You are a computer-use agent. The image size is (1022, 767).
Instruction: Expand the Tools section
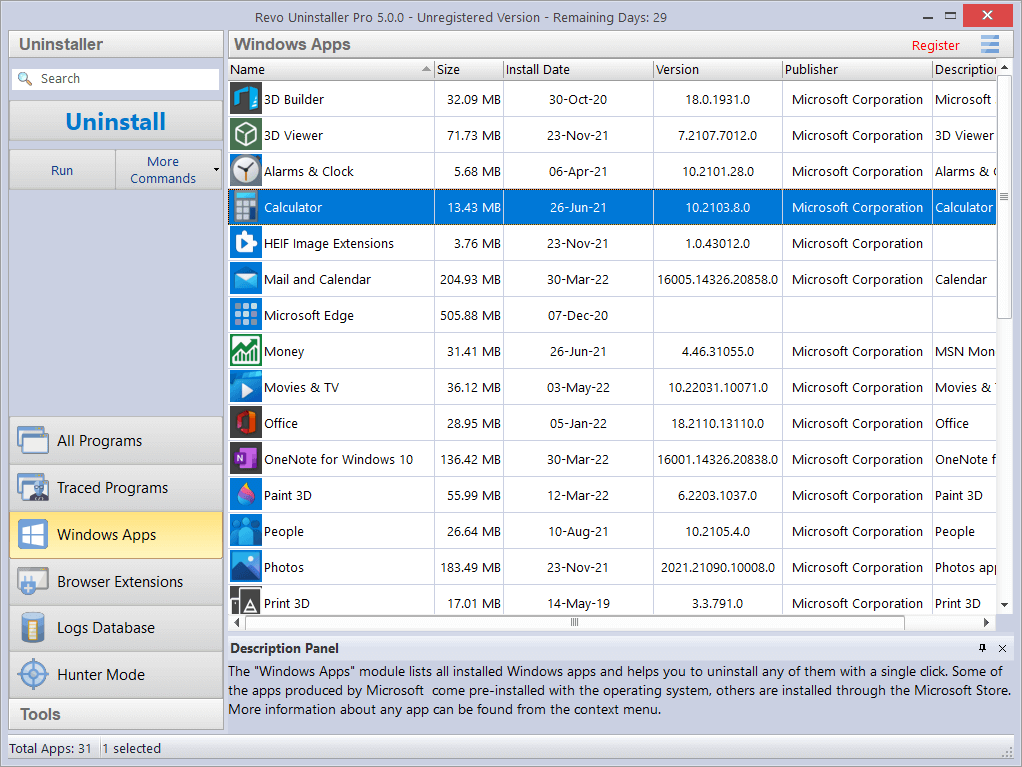coord(115,714)
